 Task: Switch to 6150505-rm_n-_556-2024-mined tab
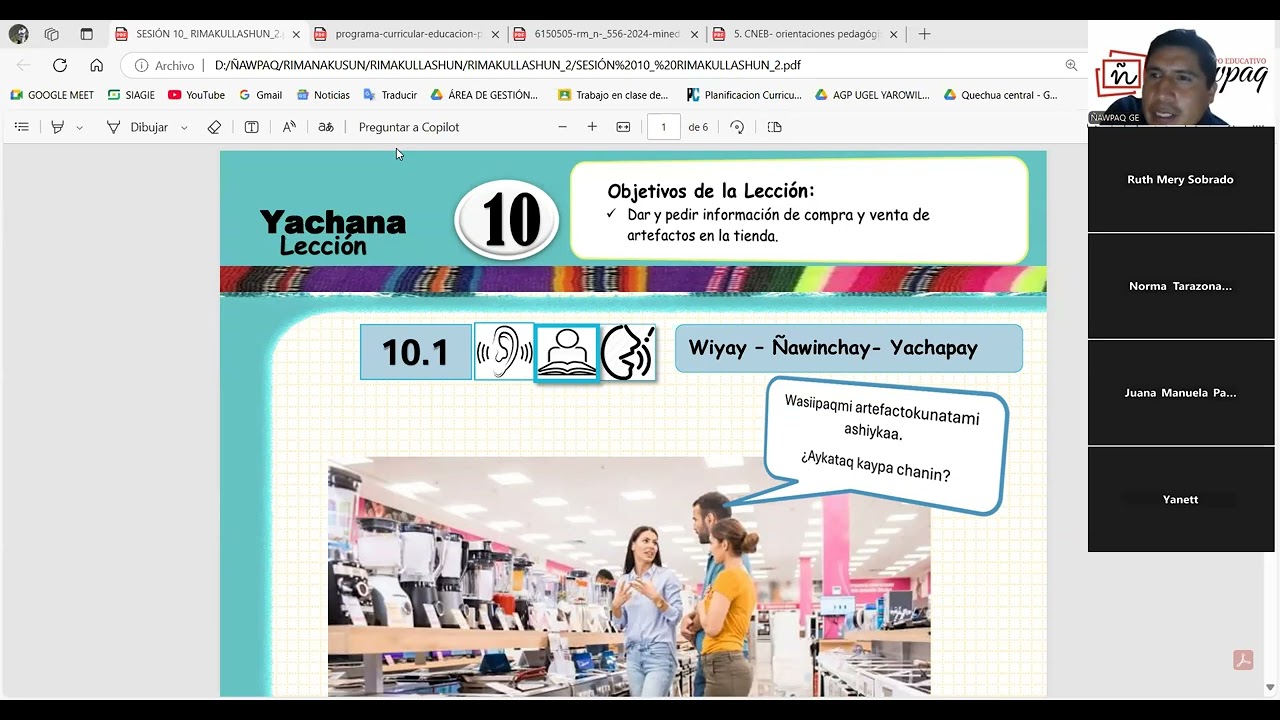[x=606, y=34]
